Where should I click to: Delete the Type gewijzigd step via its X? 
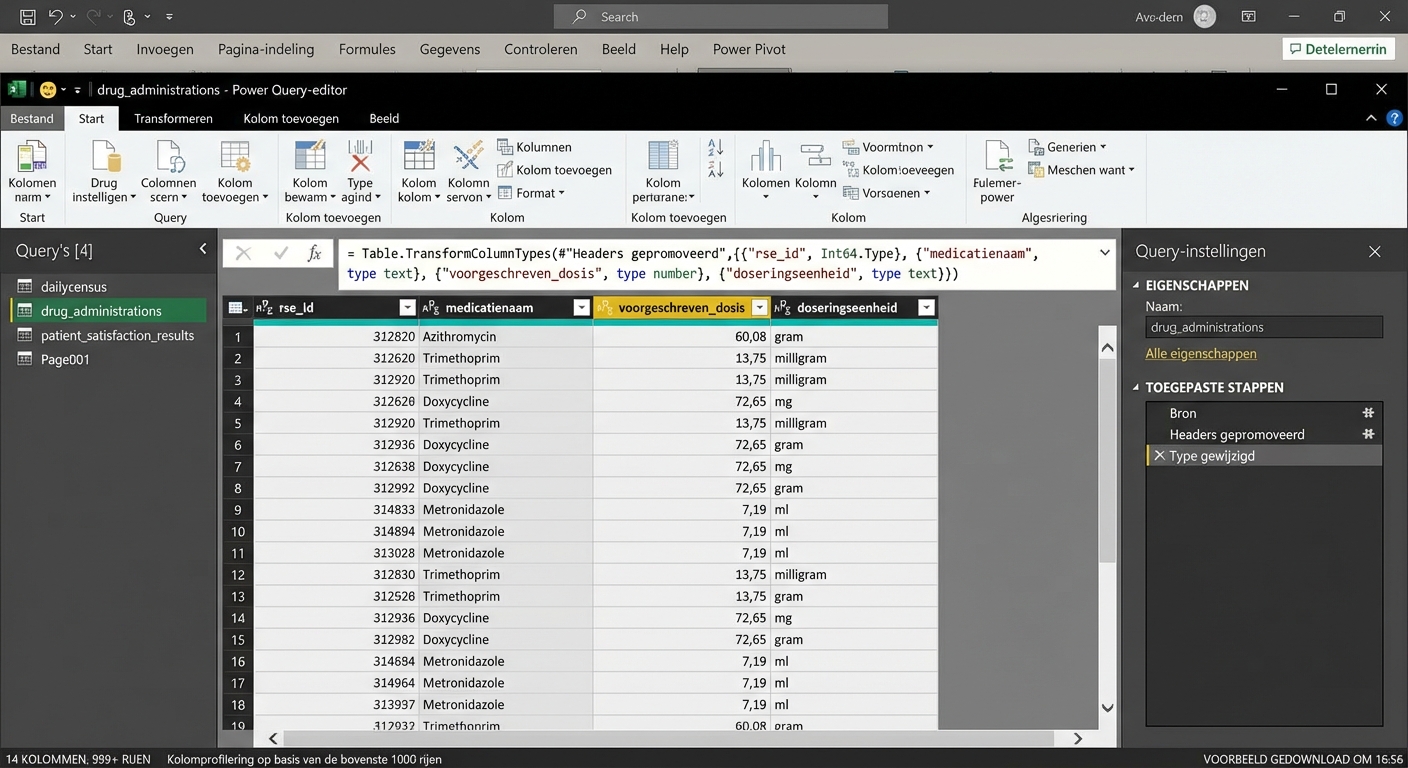coord(1159,455)
